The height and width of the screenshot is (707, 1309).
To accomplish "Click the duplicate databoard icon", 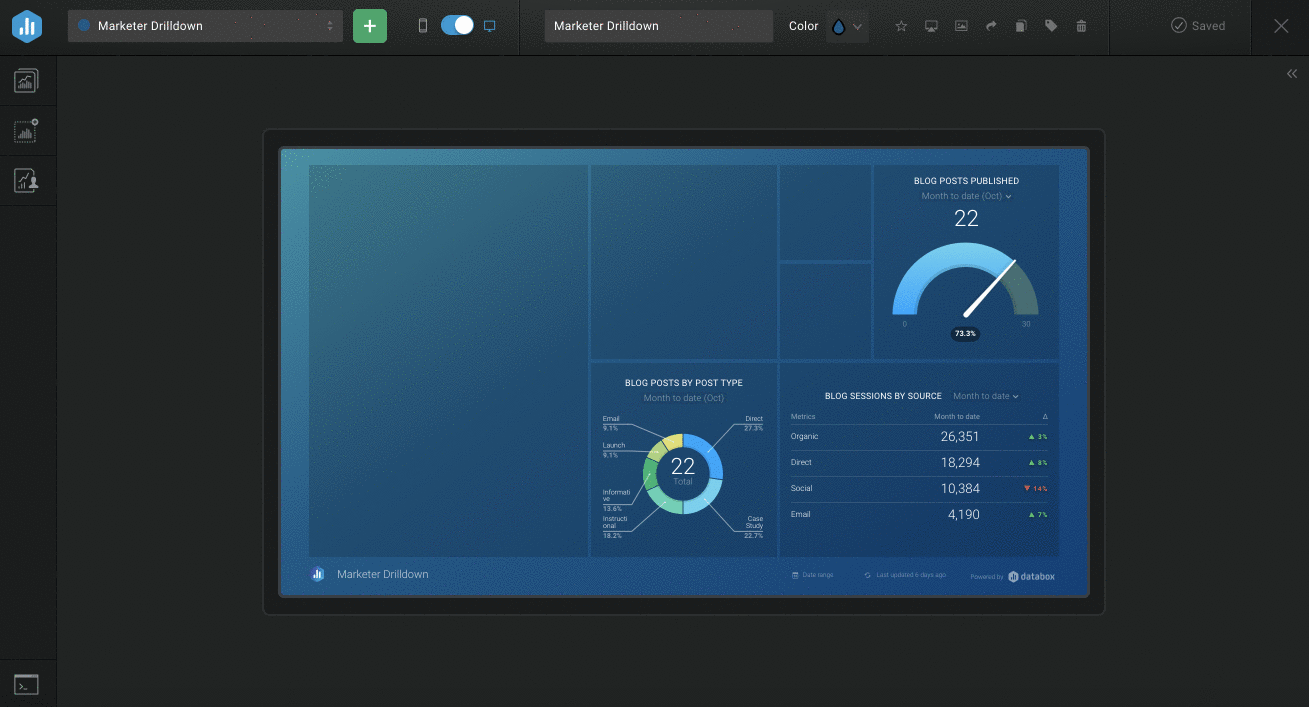I will point(1021,26).
